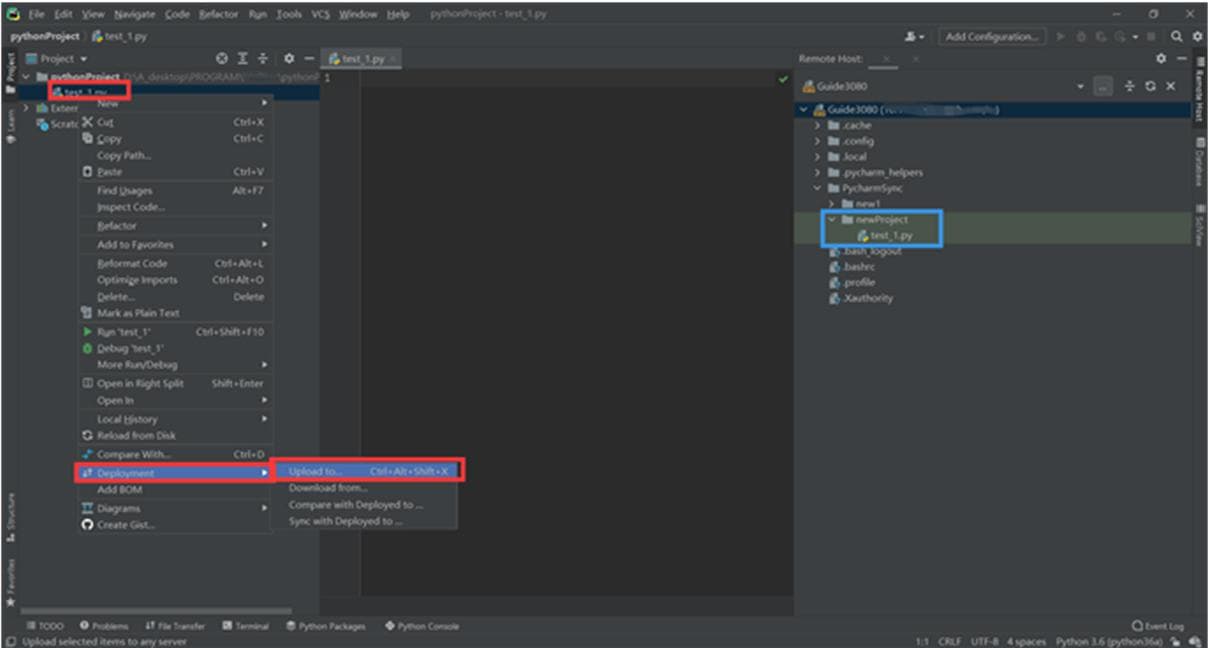
Task: Expand the .cache remote folder
Action: (818, 126)
